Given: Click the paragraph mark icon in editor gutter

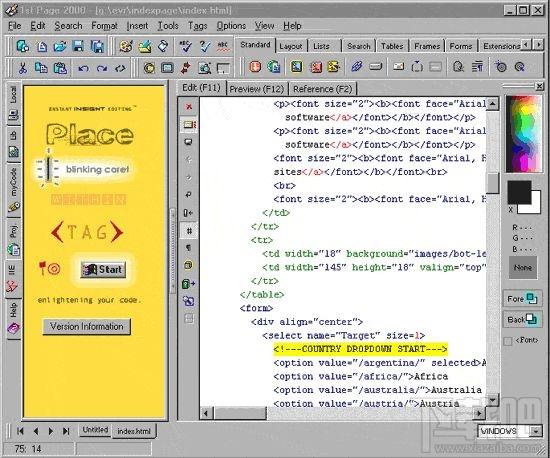Looking at the screenshot, I should pyautogui.click(x=189, y=248).
